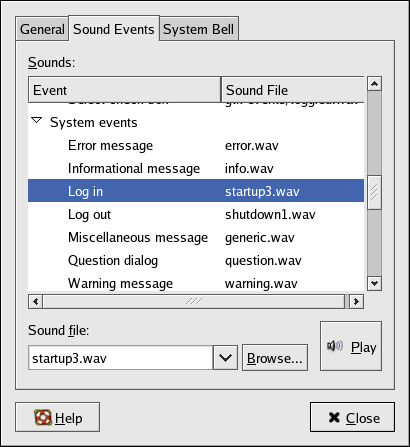Click the vertical scrollbar down arrow
The height and width of the screenshot is (447, 410).
pyautogui.click(x=374, y=283)
